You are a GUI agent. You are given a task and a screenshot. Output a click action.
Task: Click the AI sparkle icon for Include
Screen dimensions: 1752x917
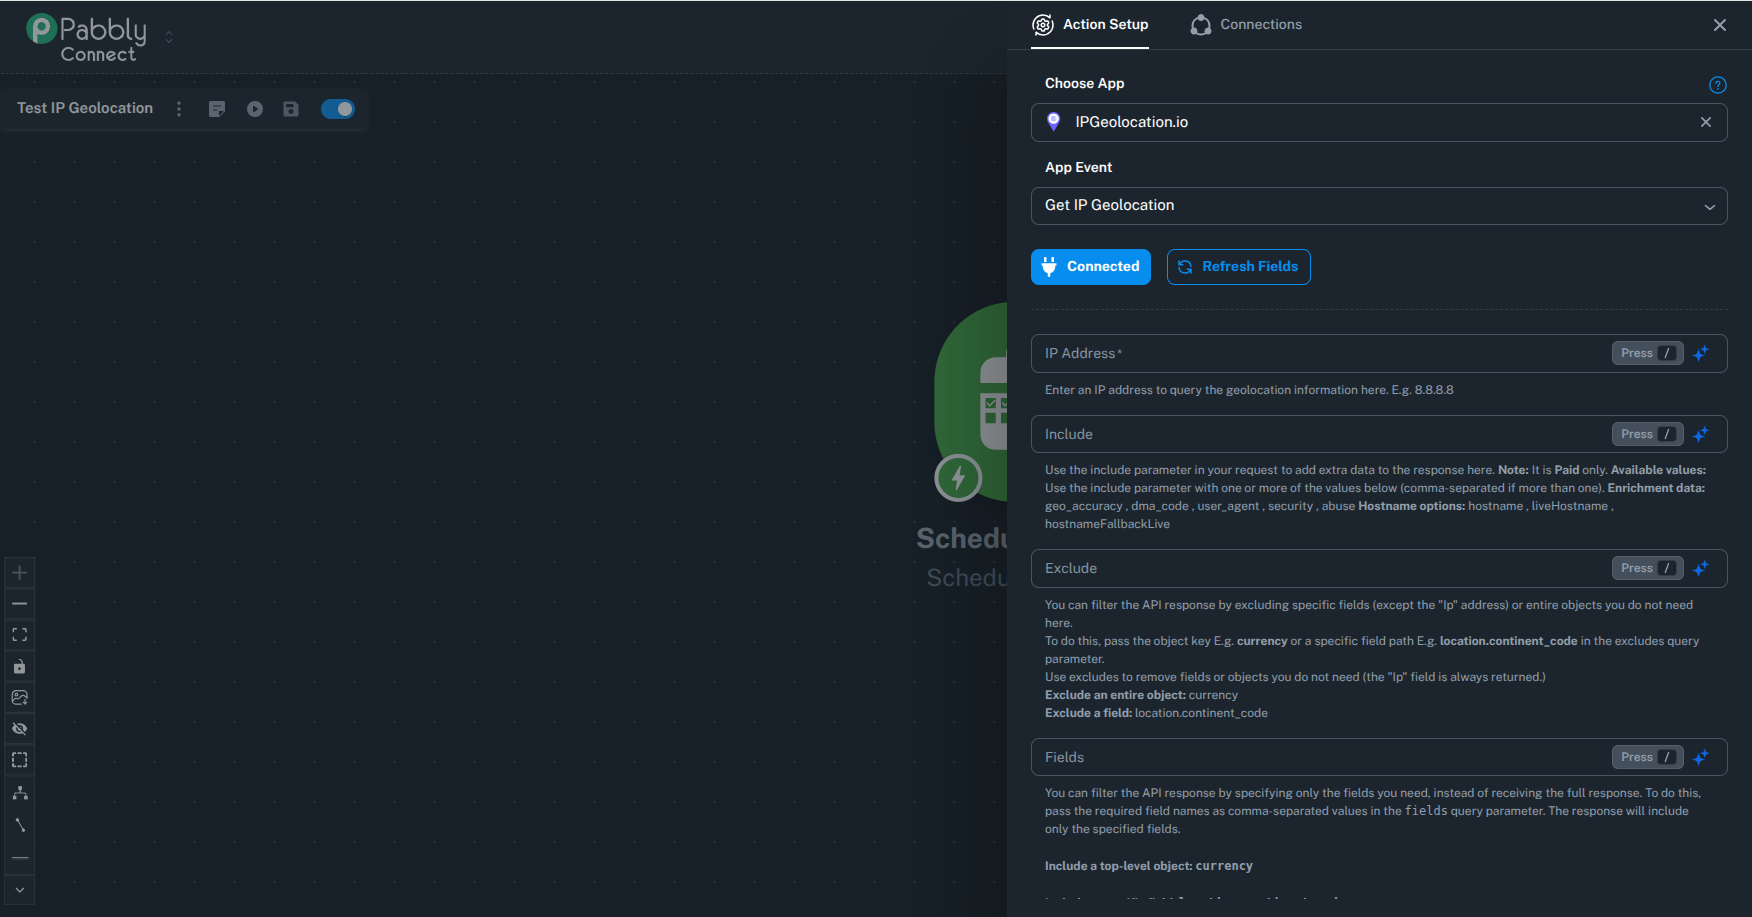pyautogui.click(x=1701, y=434)
